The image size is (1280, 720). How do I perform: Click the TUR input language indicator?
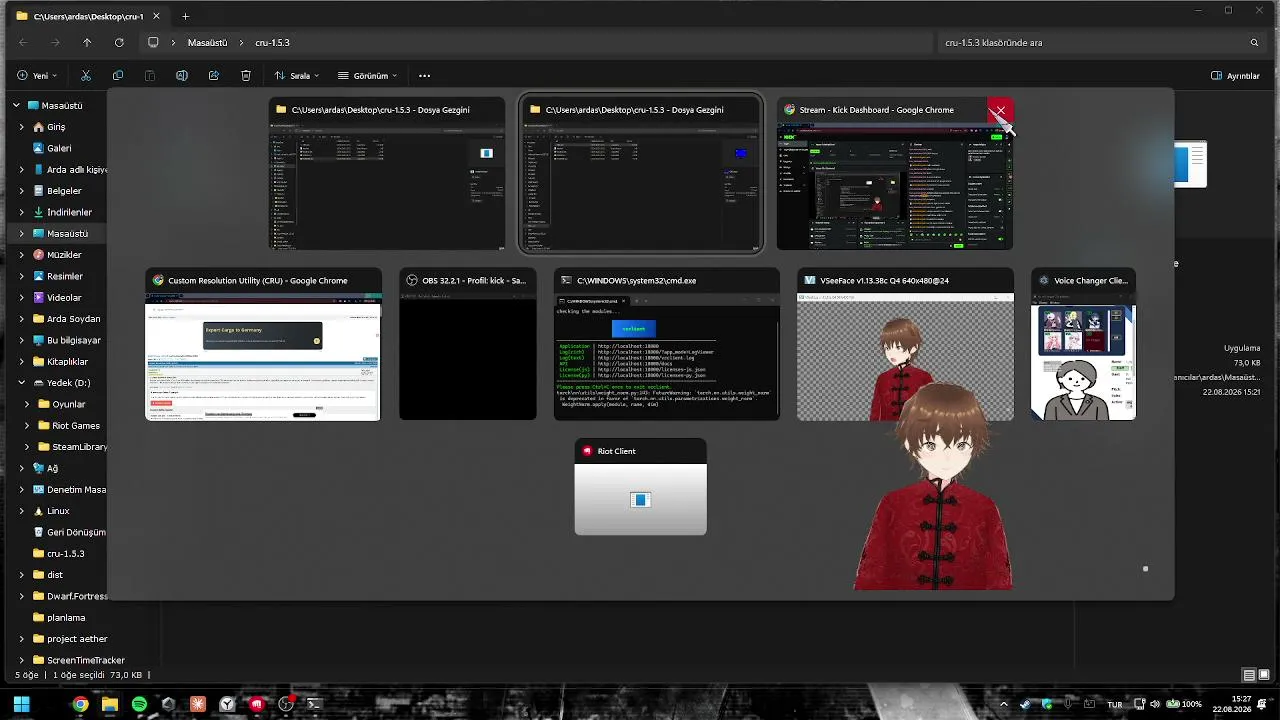[1114, 704]
